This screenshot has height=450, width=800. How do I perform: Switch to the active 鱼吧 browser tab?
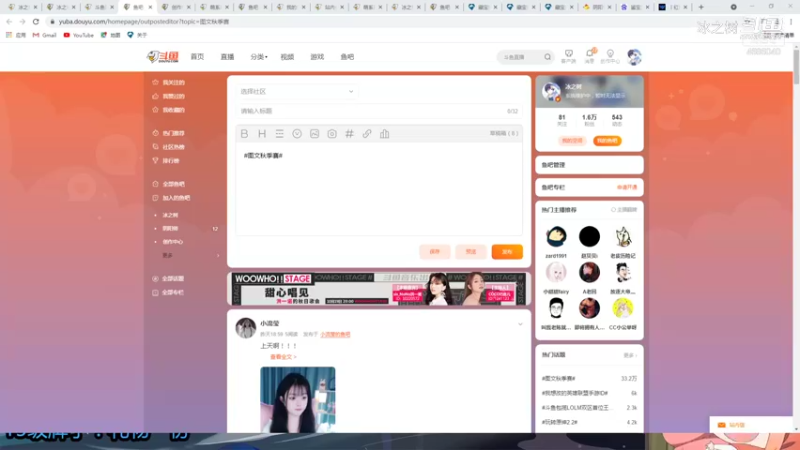pos(138,7)
